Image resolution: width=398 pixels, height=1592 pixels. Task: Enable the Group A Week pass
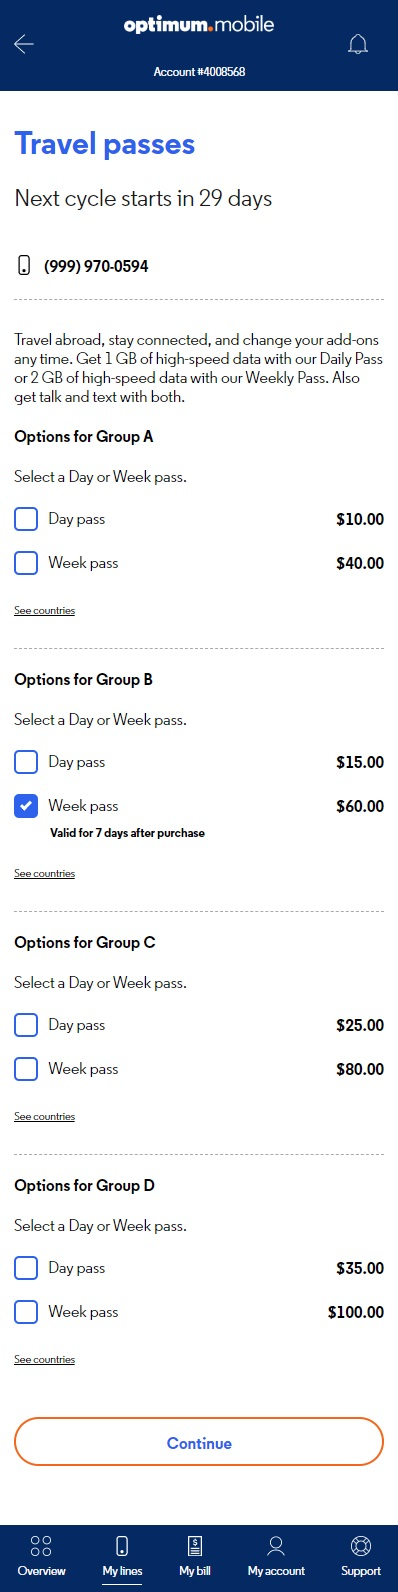click(26, 563)
